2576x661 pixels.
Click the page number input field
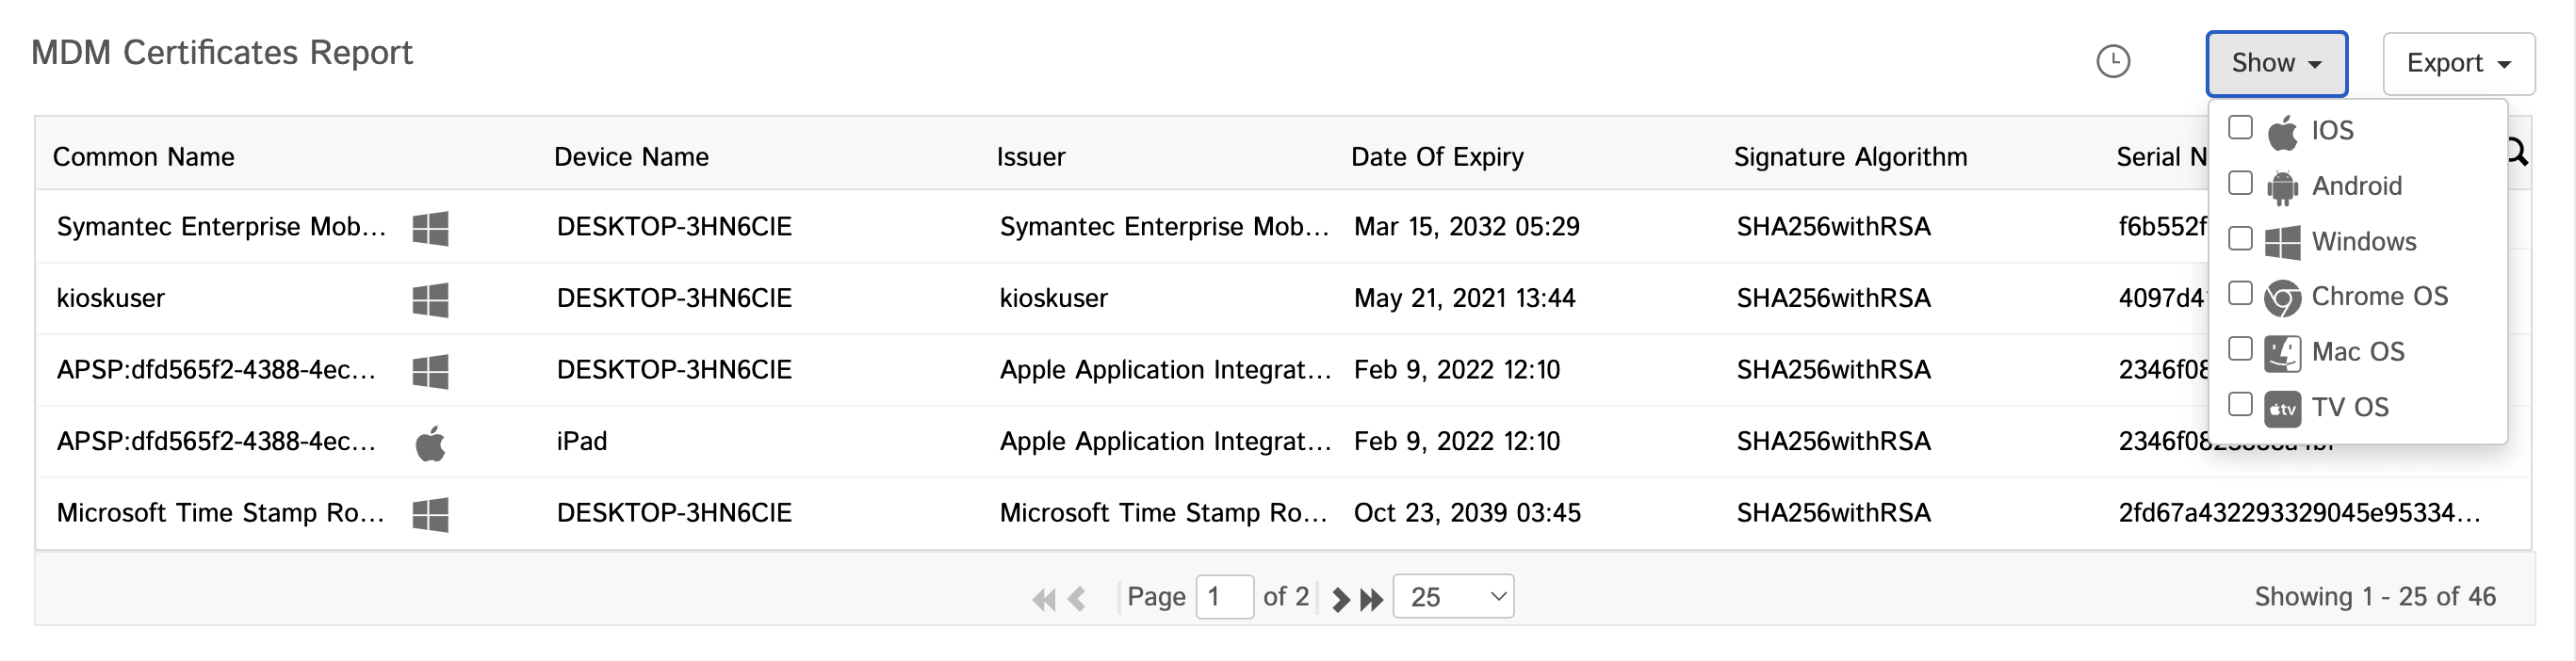tap(1224, 597)
